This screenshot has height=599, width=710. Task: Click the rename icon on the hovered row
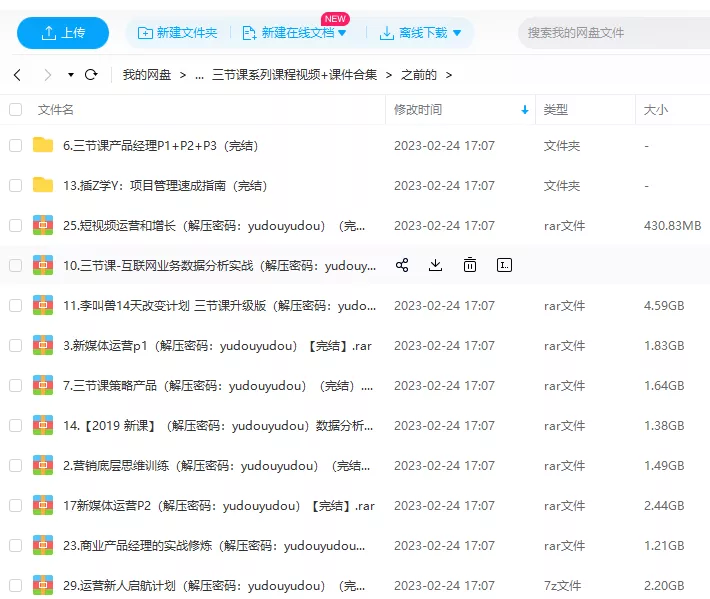click(x=504, y=265)
